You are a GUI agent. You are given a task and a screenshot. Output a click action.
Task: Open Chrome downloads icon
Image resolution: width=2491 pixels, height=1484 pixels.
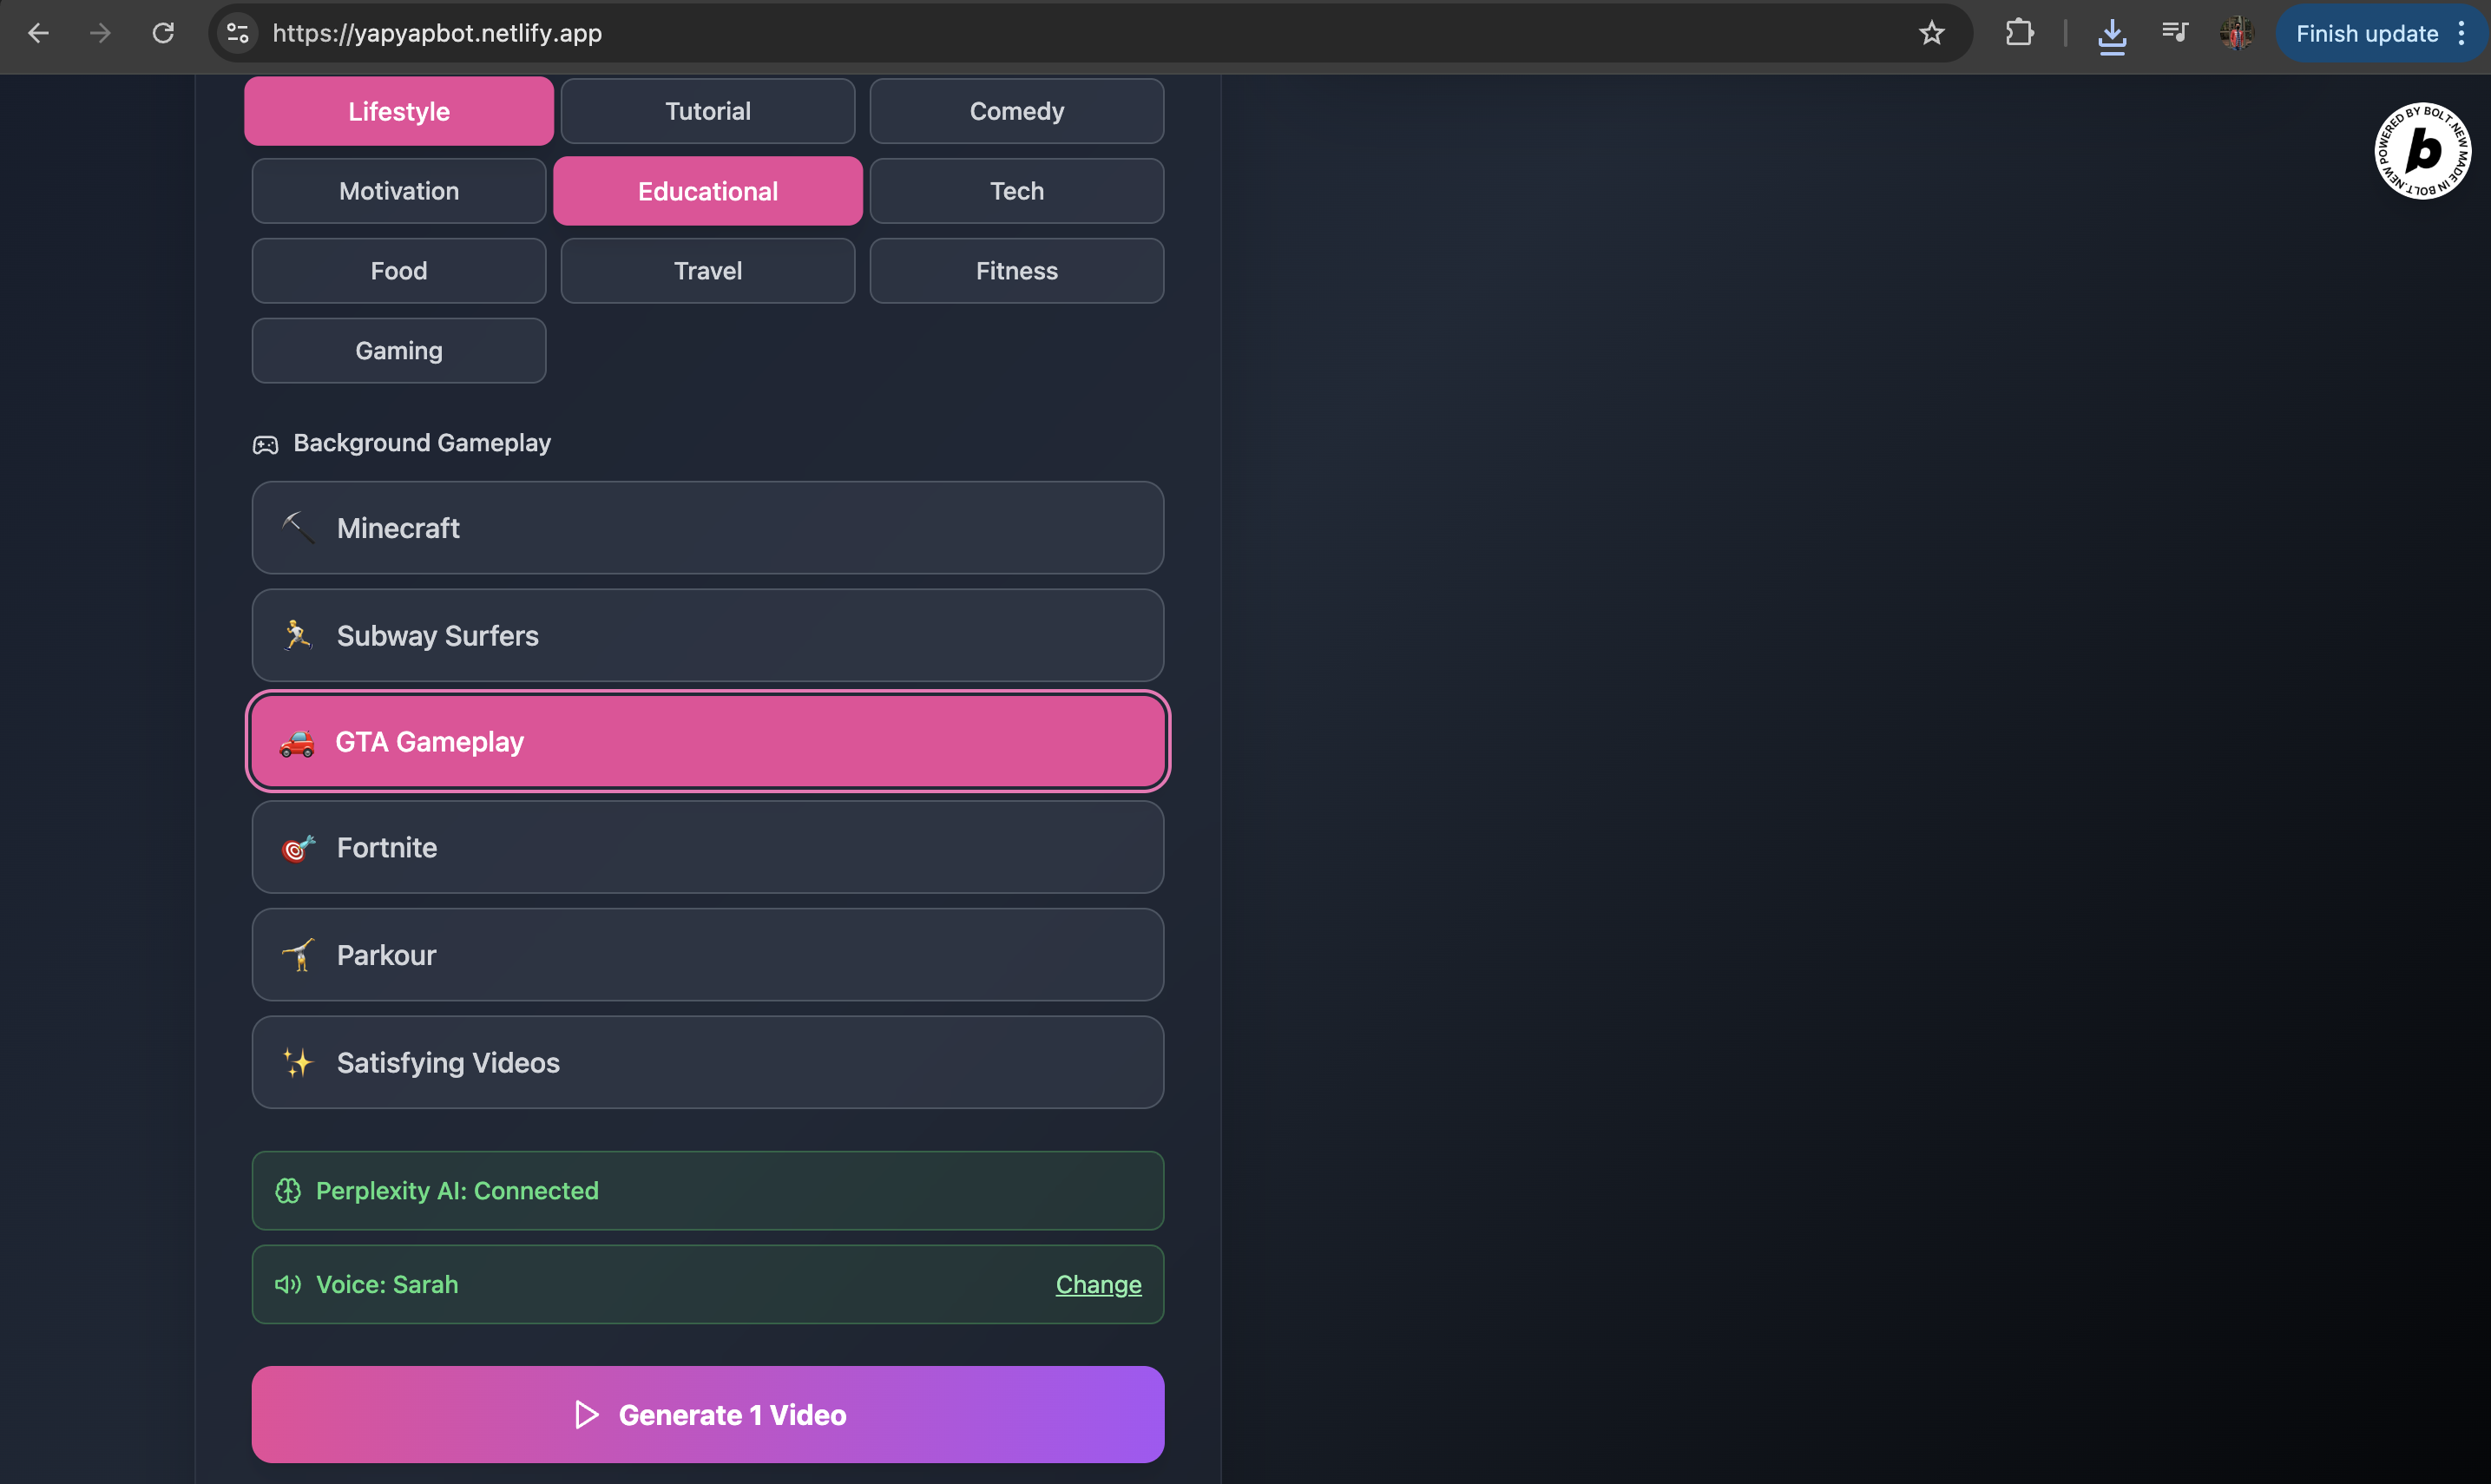coord(2111,35)
